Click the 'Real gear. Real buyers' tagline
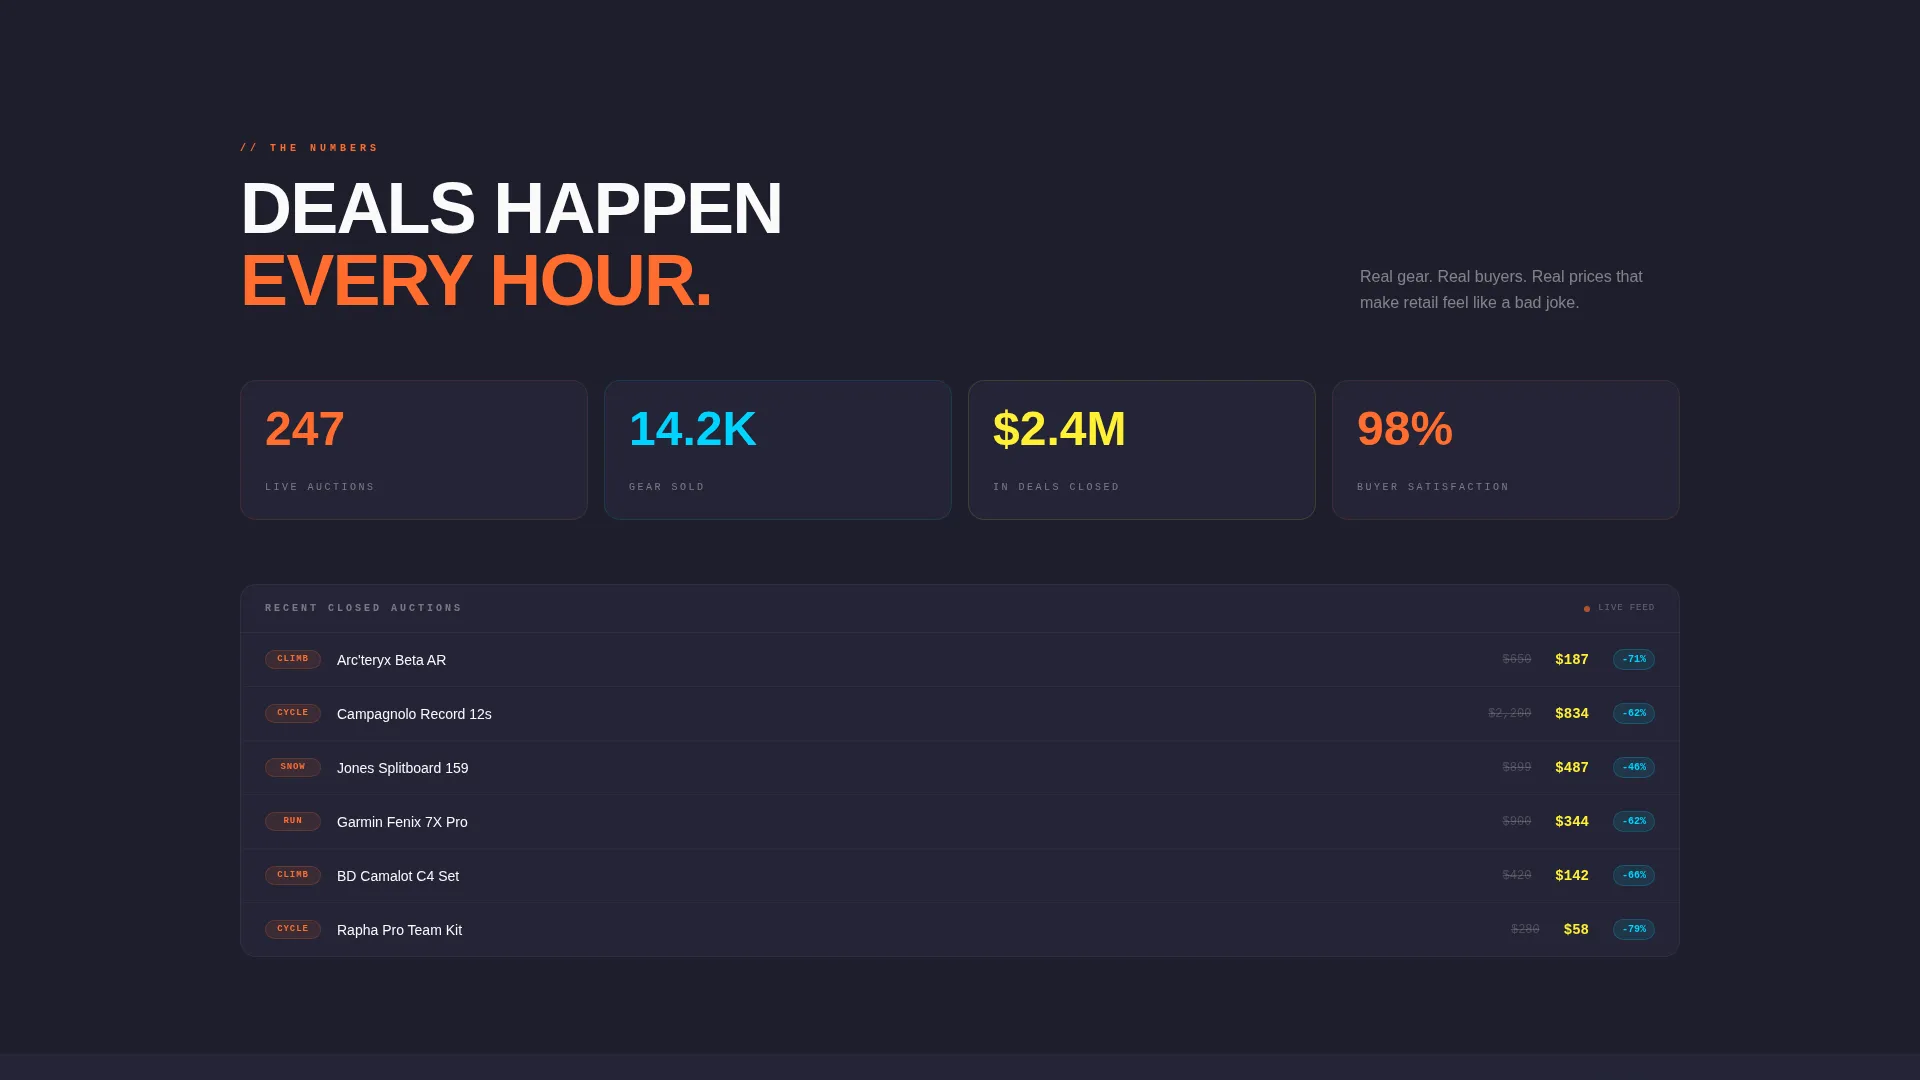 1501,289
